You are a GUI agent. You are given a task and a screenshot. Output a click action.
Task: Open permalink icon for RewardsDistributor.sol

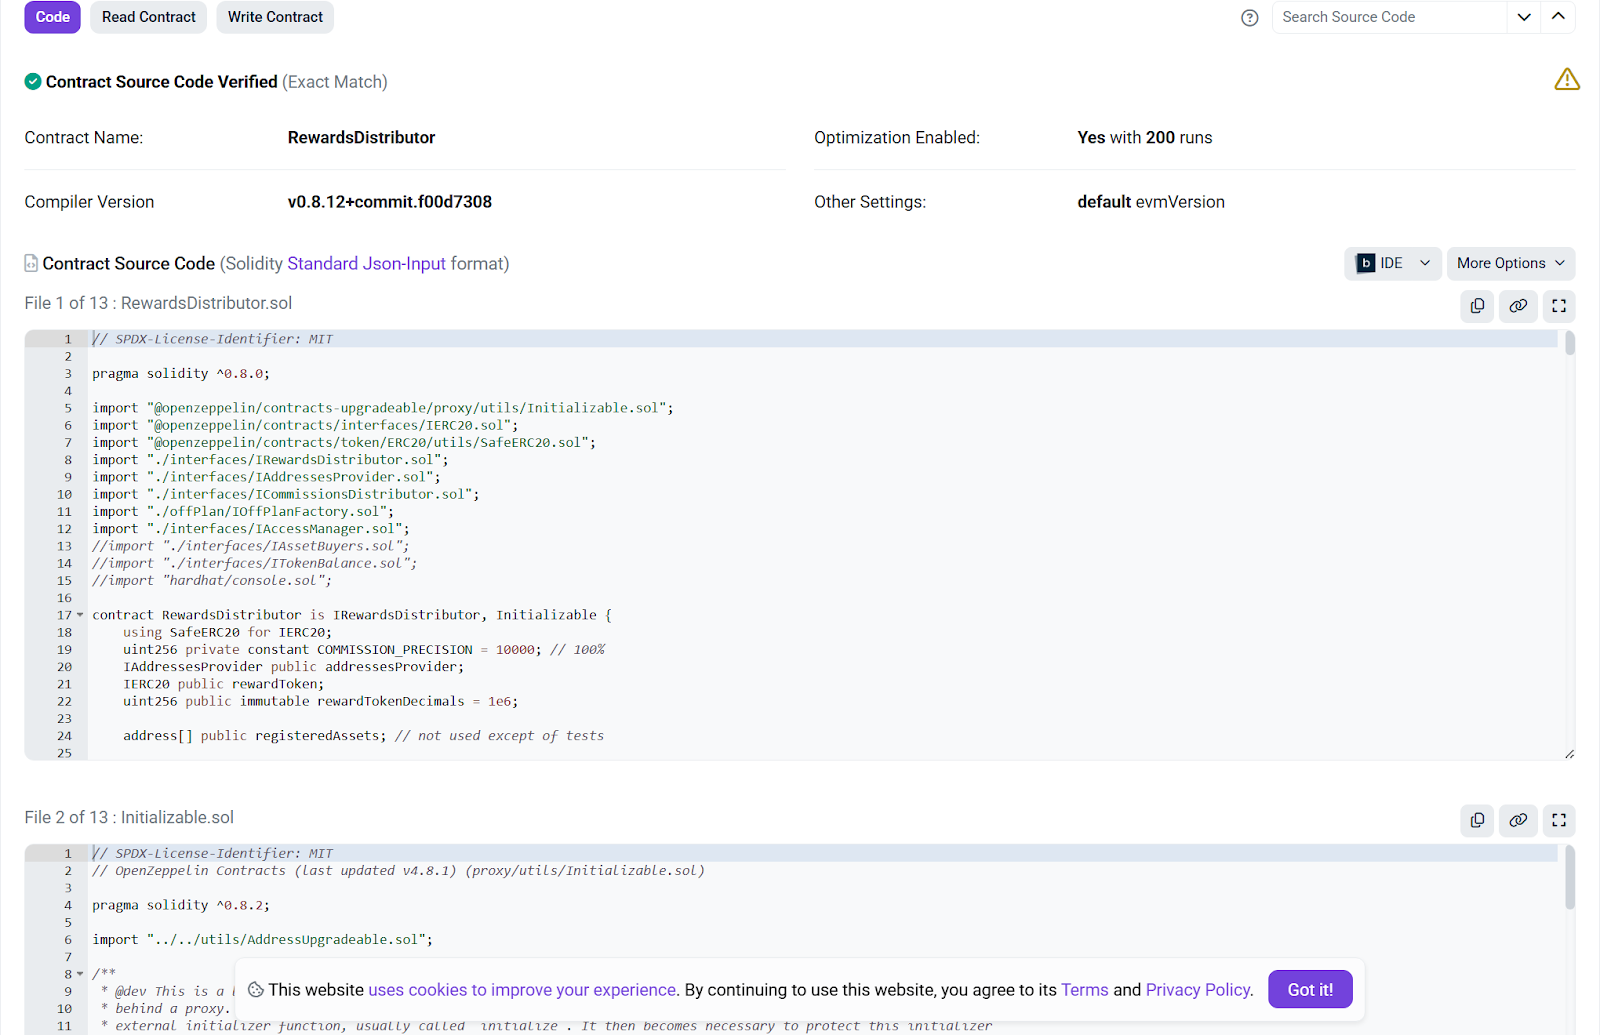[x=1518, y=306]
